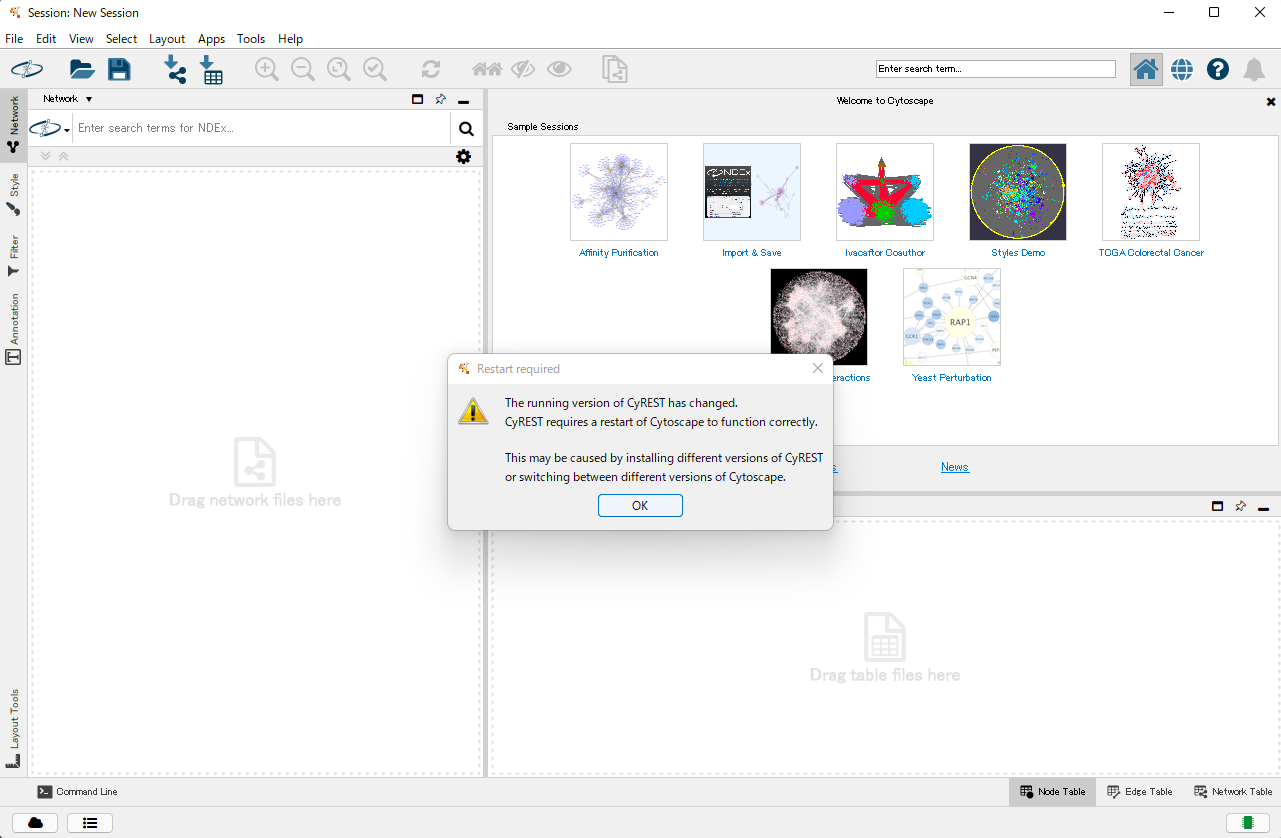Float the Network panel window

(x=418, y=99)
